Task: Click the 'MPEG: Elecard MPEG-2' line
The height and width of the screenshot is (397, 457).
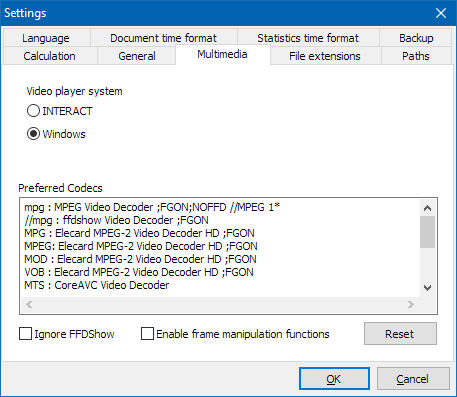Action: (141, 246)
